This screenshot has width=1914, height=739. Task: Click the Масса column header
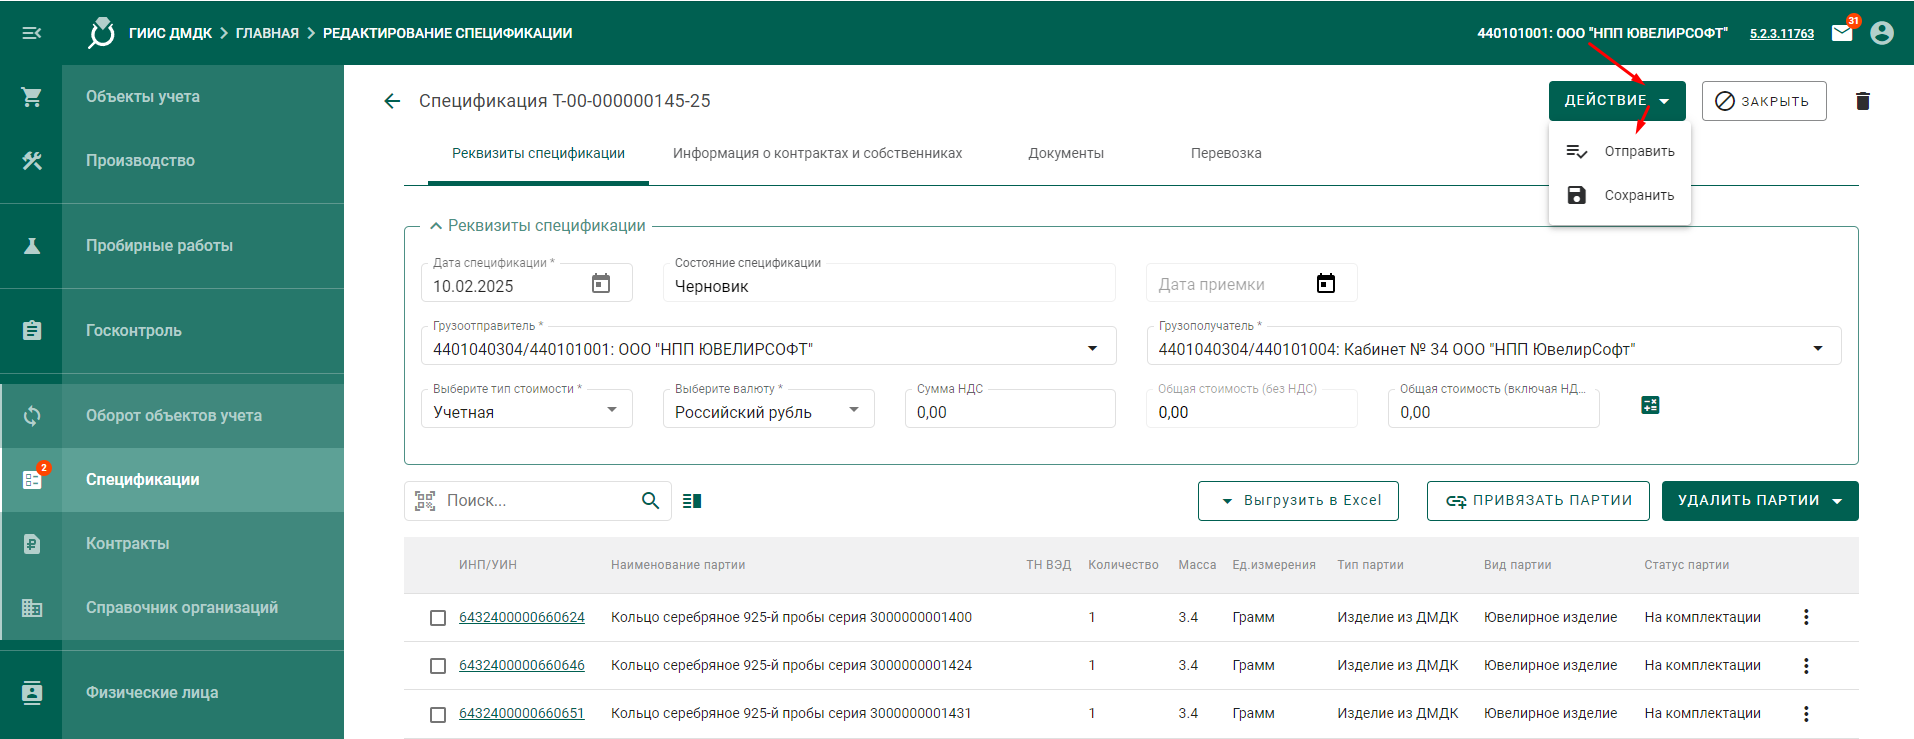[1197, 565]
